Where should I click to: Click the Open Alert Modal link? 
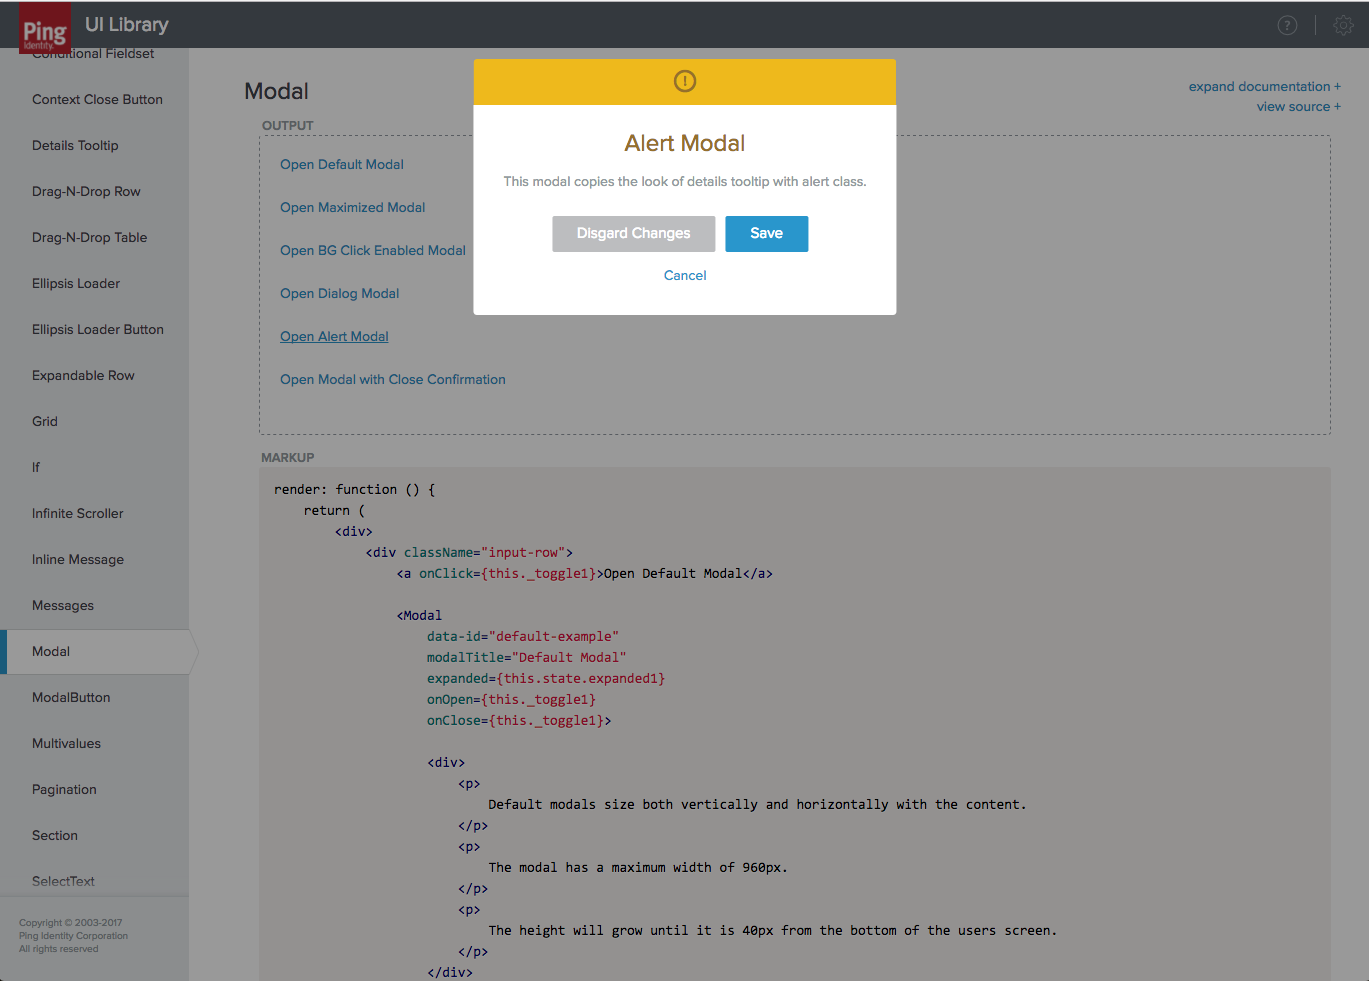pyautogui.click(x=334, y=337)
